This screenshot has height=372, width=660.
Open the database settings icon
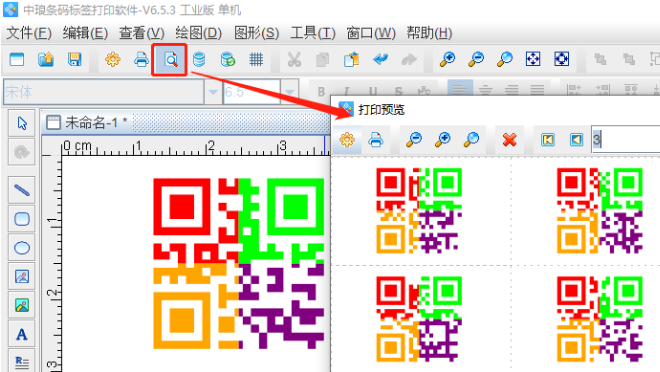(199, 60)
